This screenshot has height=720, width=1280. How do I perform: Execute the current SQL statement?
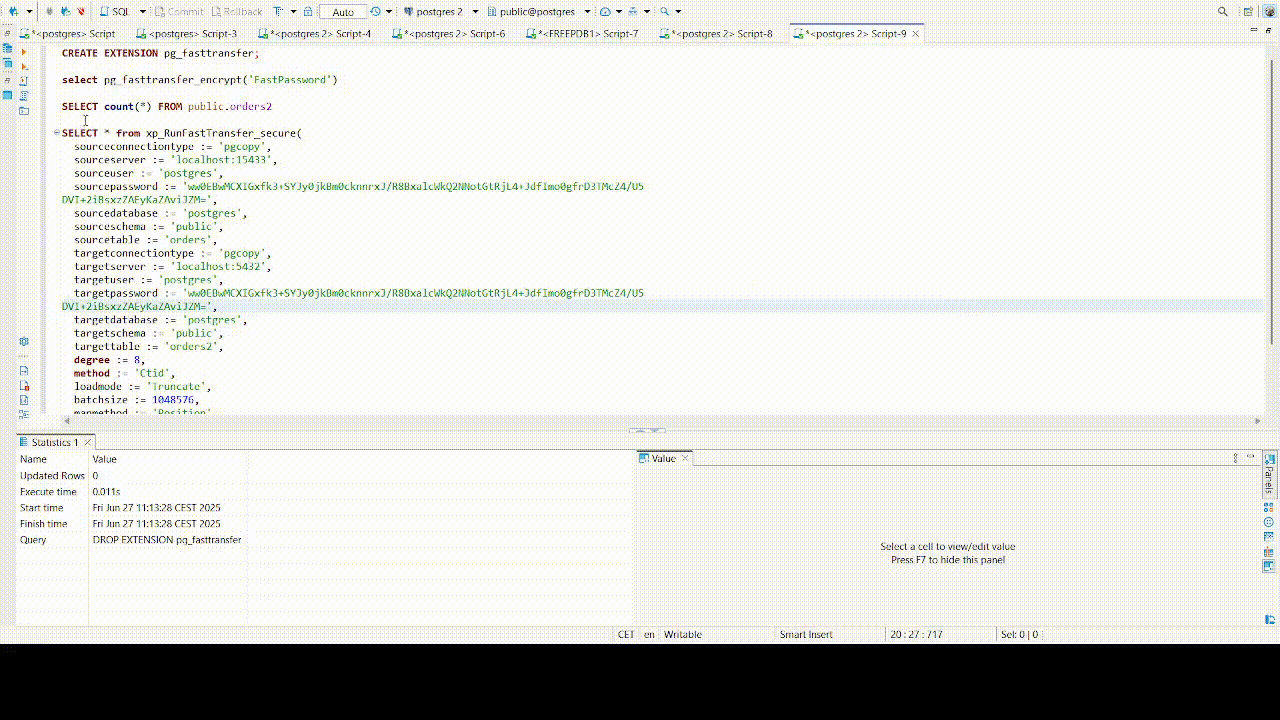(24, 52)
